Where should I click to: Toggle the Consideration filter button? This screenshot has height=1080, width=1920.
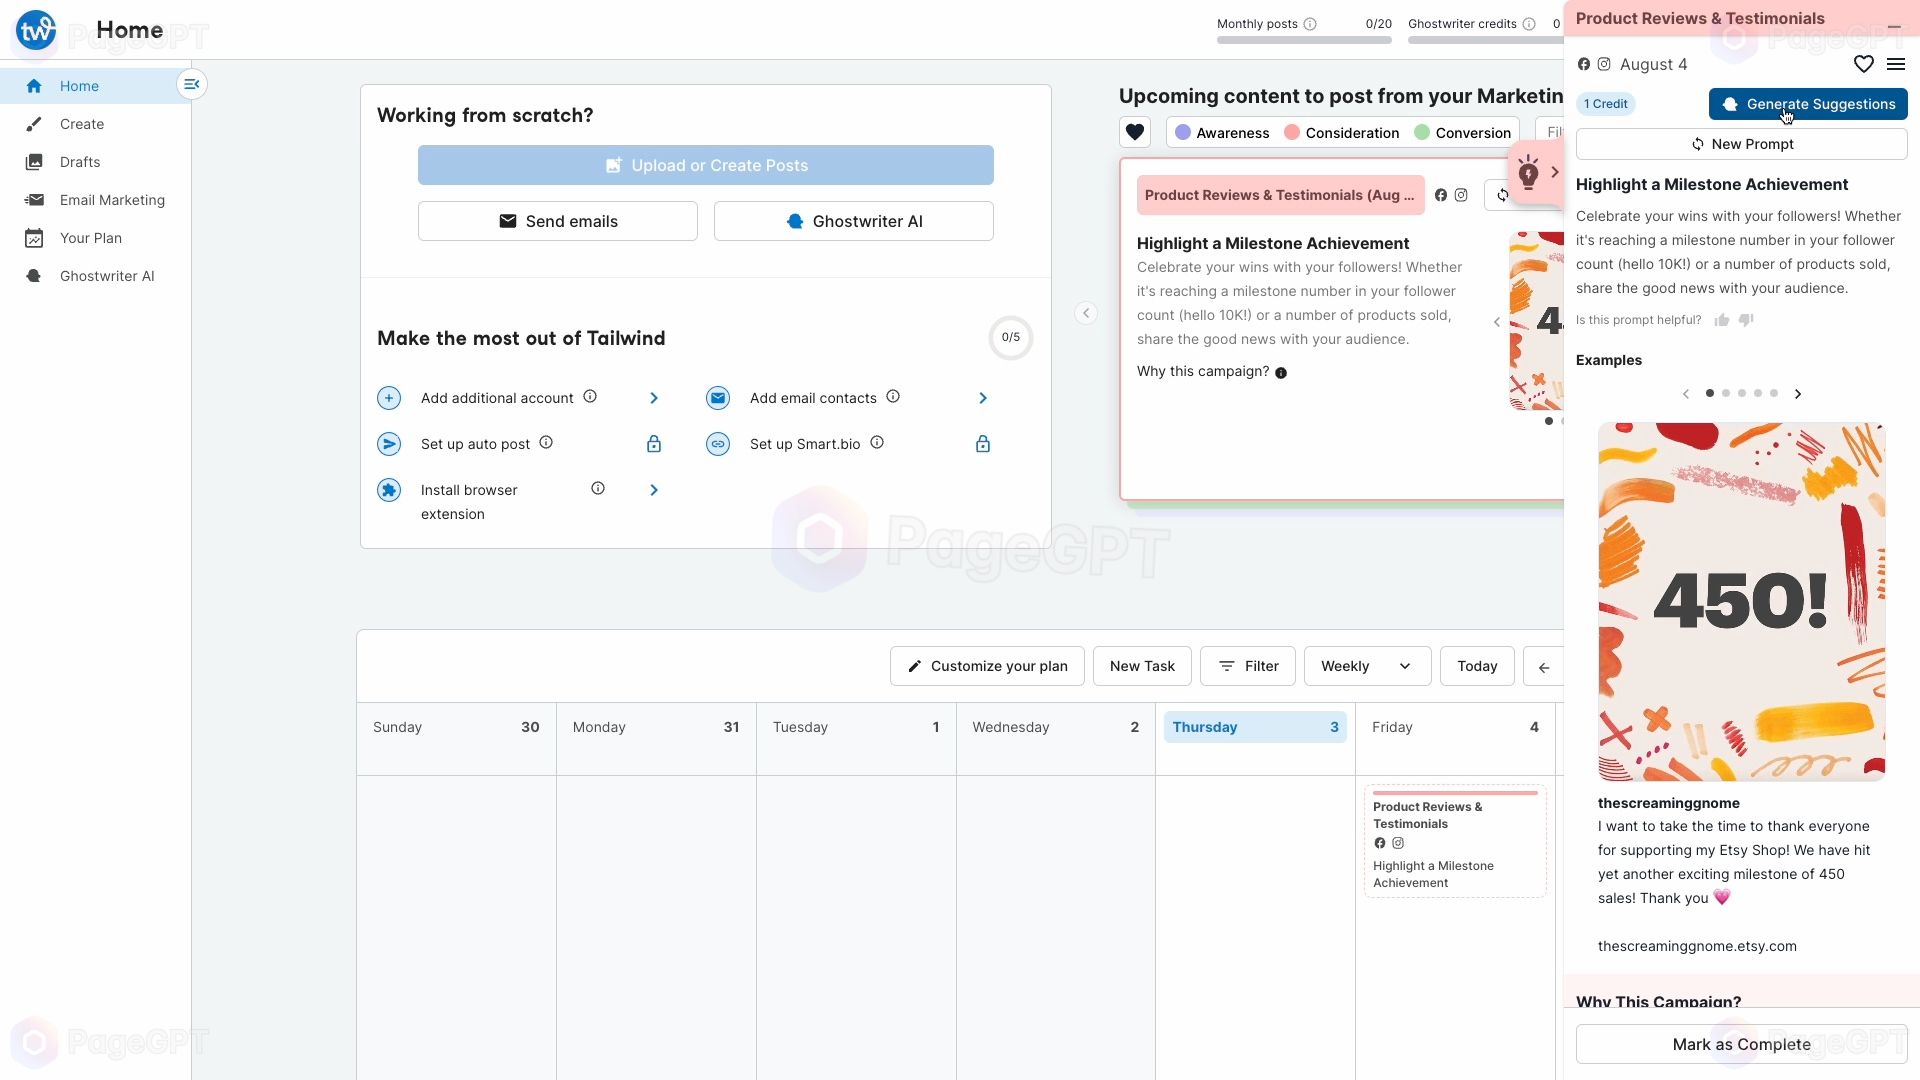(x=1344, y=132)
